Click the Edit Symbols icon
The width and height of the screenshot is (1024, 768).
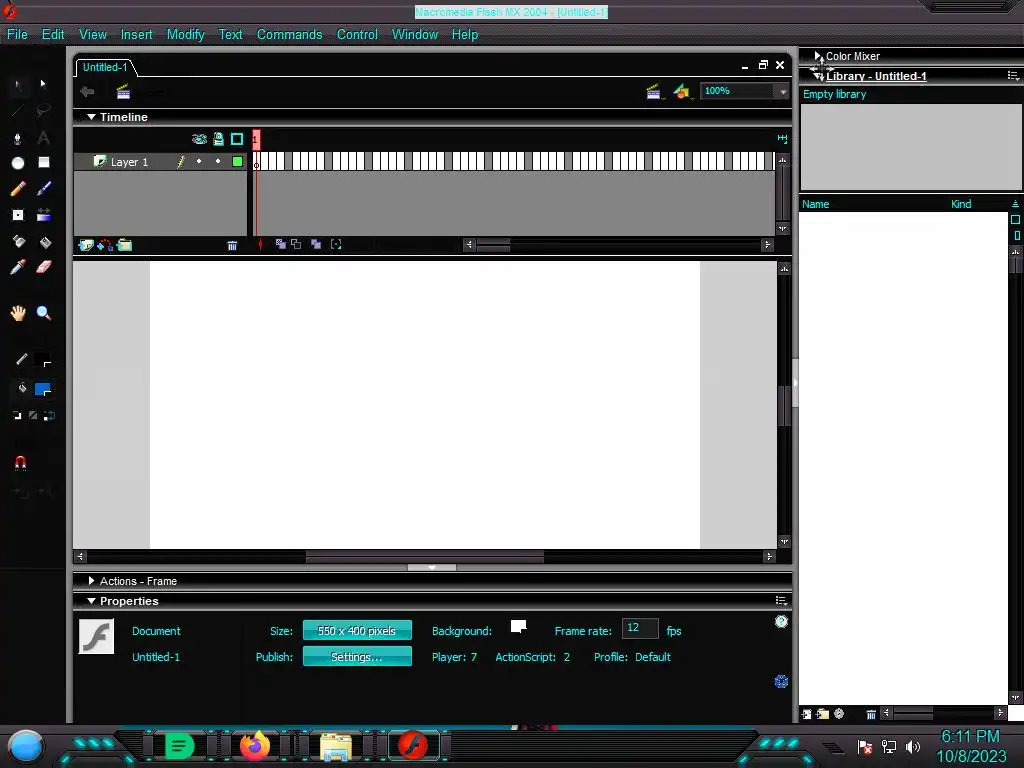(x=681, y=91)
